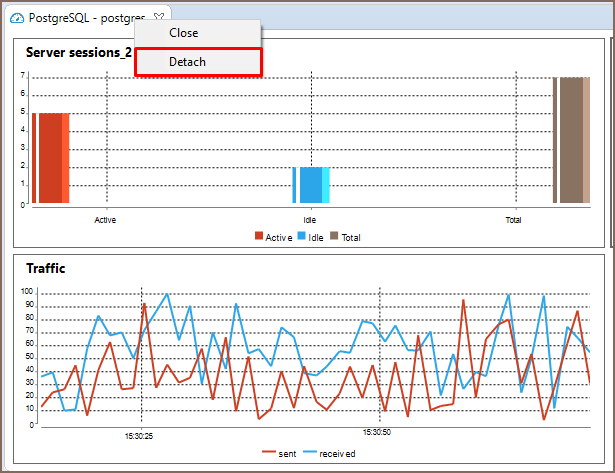Select the blue Idle bar in Server sessions
The image size is (615, 473).
[x=311, y=185]
